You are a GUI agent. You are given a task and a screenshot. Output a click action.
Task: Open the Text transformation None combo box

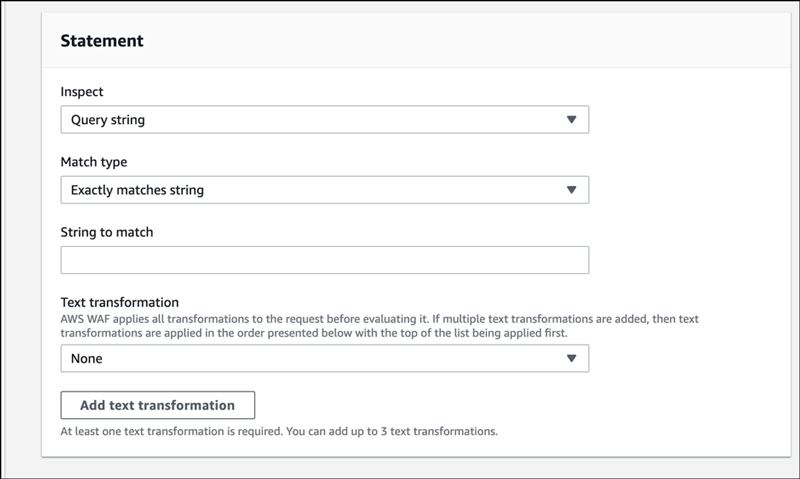click(x=324, y=358)
